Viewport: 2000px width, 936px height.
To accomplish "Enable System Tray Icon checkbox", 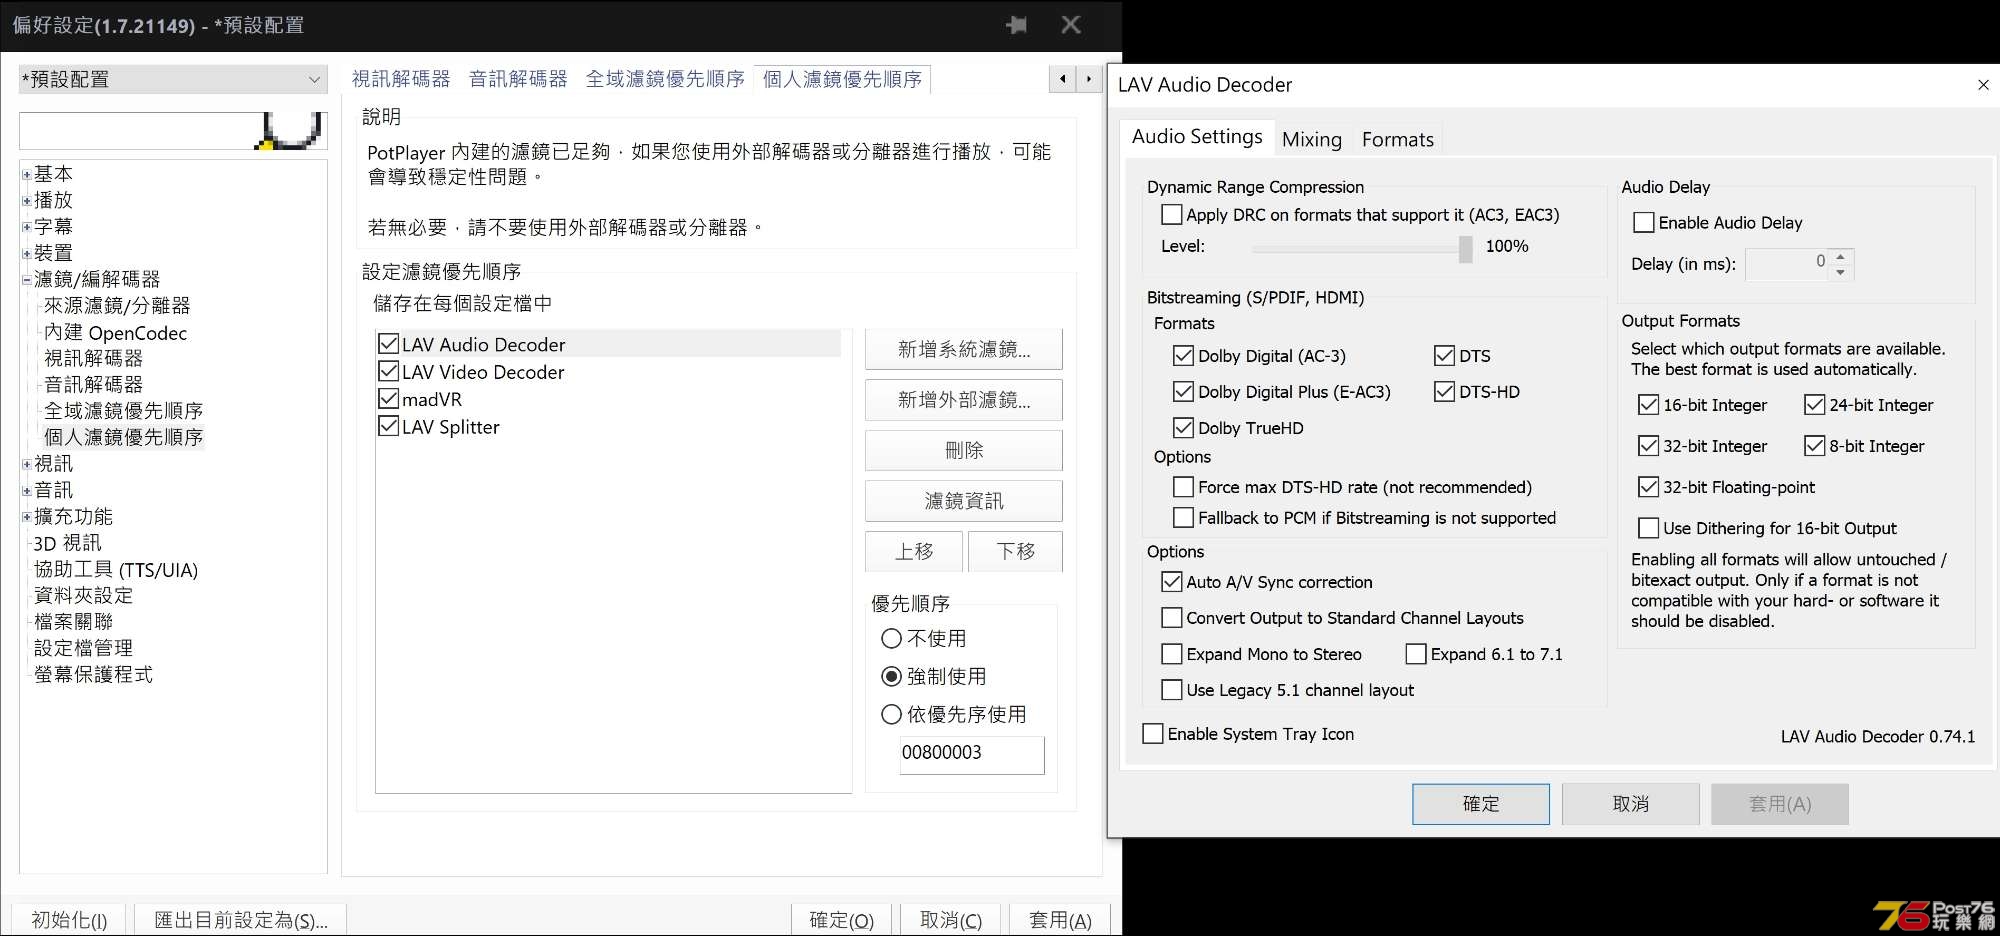I will (x=1152, y=734).
